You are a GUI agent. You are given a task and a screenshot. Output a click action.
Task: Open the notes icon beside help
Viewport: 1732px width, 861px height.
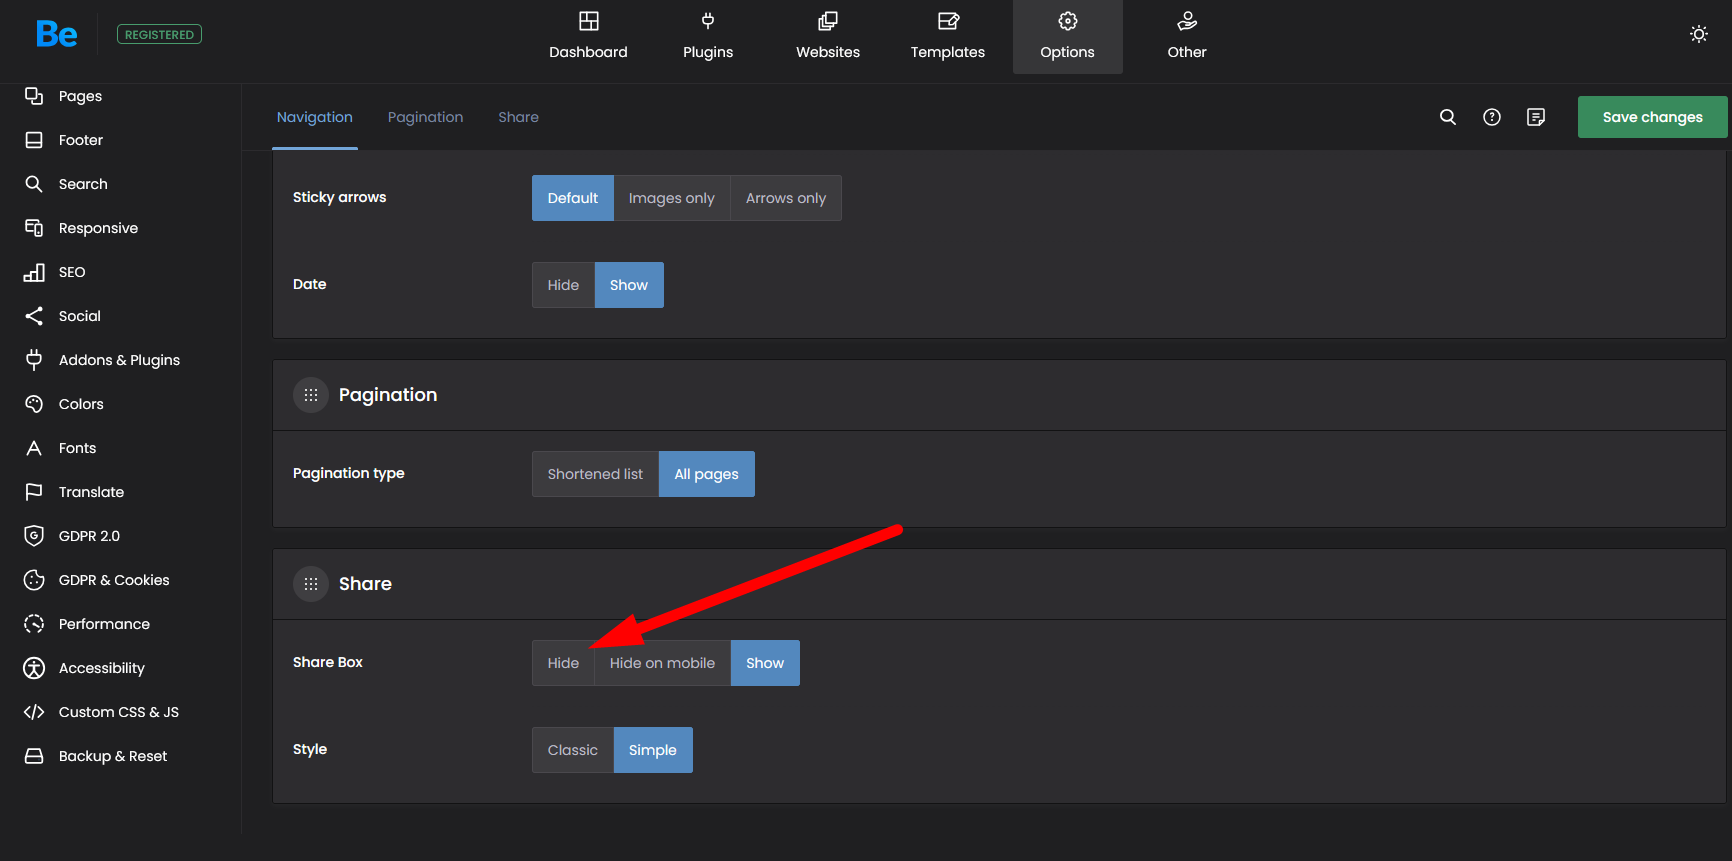point(1536,117)
